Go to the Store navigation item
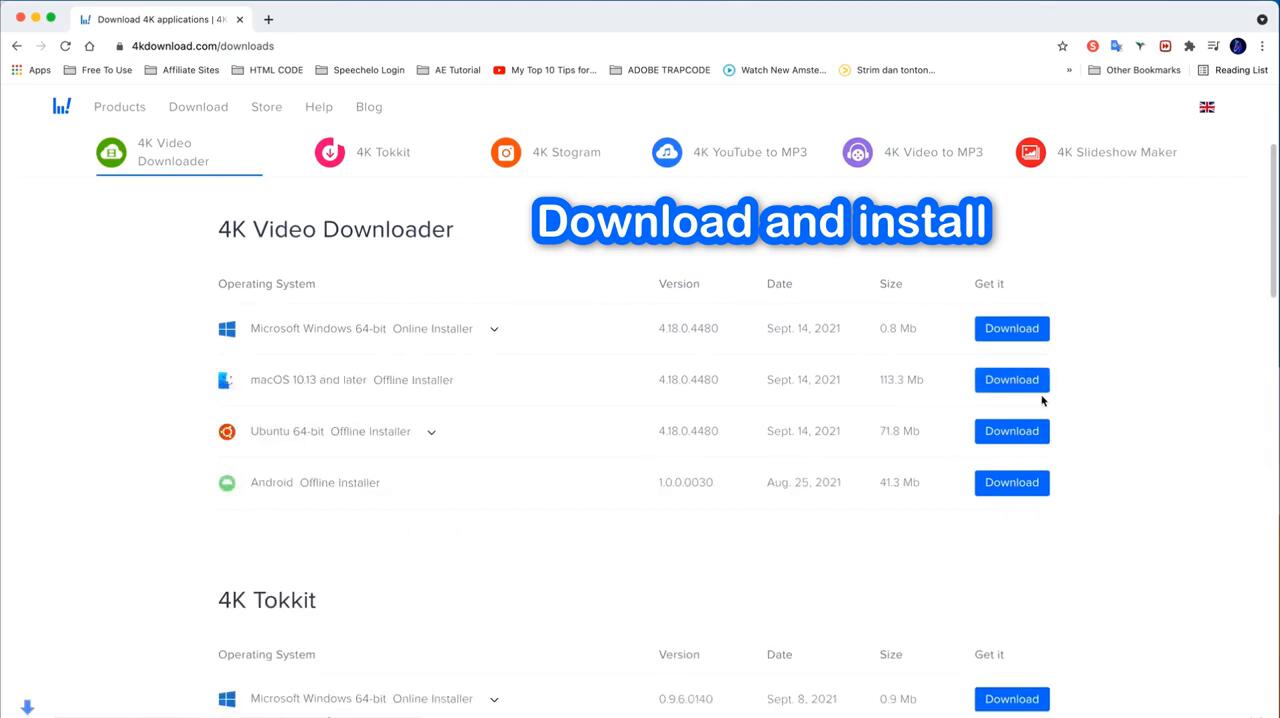 (x=266, y=107)
